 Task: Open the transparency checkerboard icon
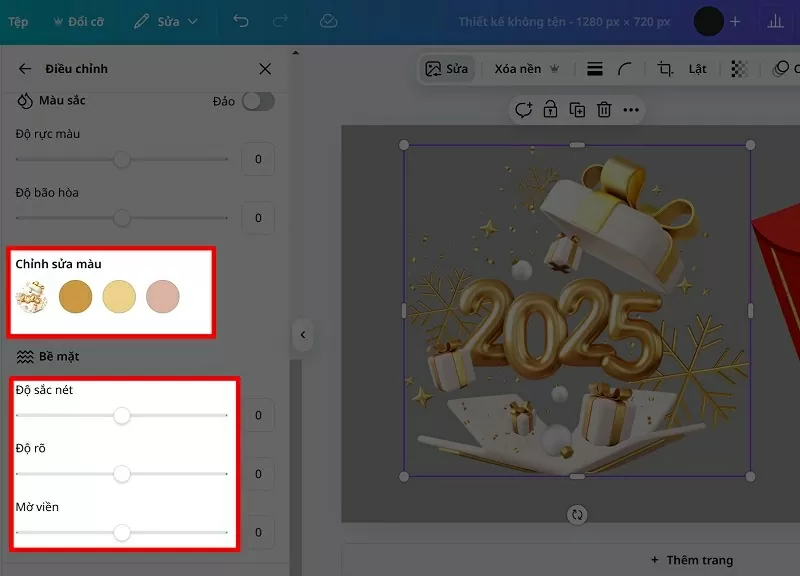[x=740, y=69]
